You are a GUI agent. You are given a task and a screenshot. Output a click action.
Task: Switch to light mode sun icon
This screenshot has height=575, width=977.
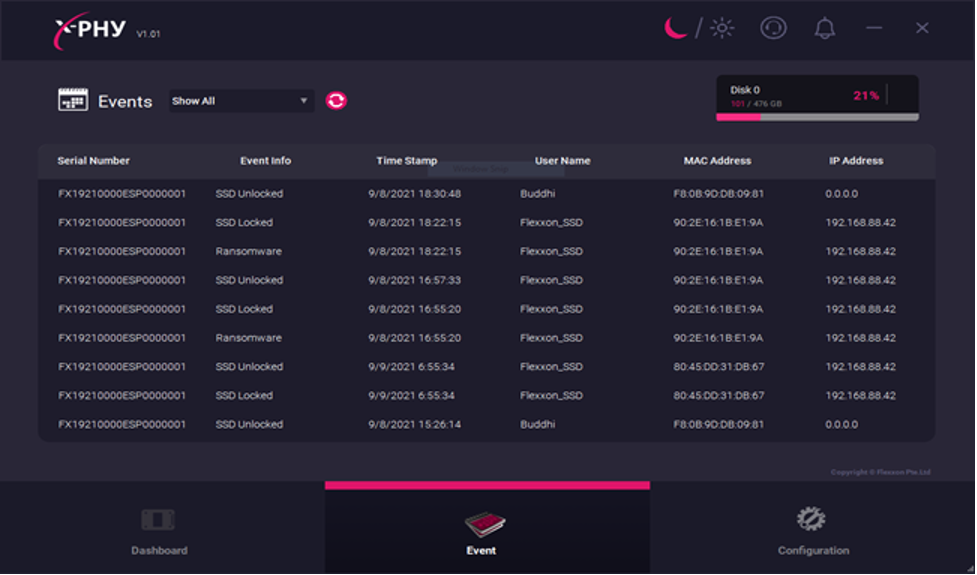721,28
